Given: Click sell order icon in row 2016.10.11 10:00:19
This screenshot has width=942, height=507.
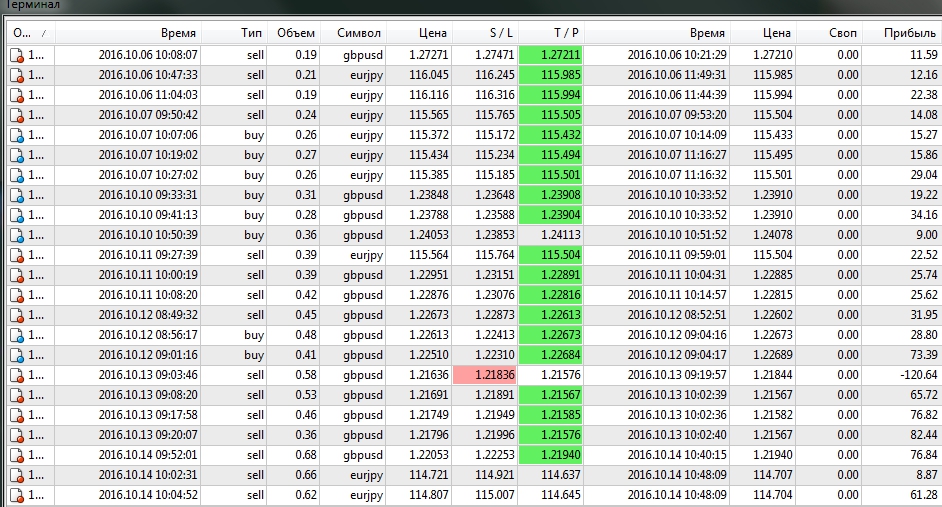Looking at the screenshot, I should coord(16,275).
